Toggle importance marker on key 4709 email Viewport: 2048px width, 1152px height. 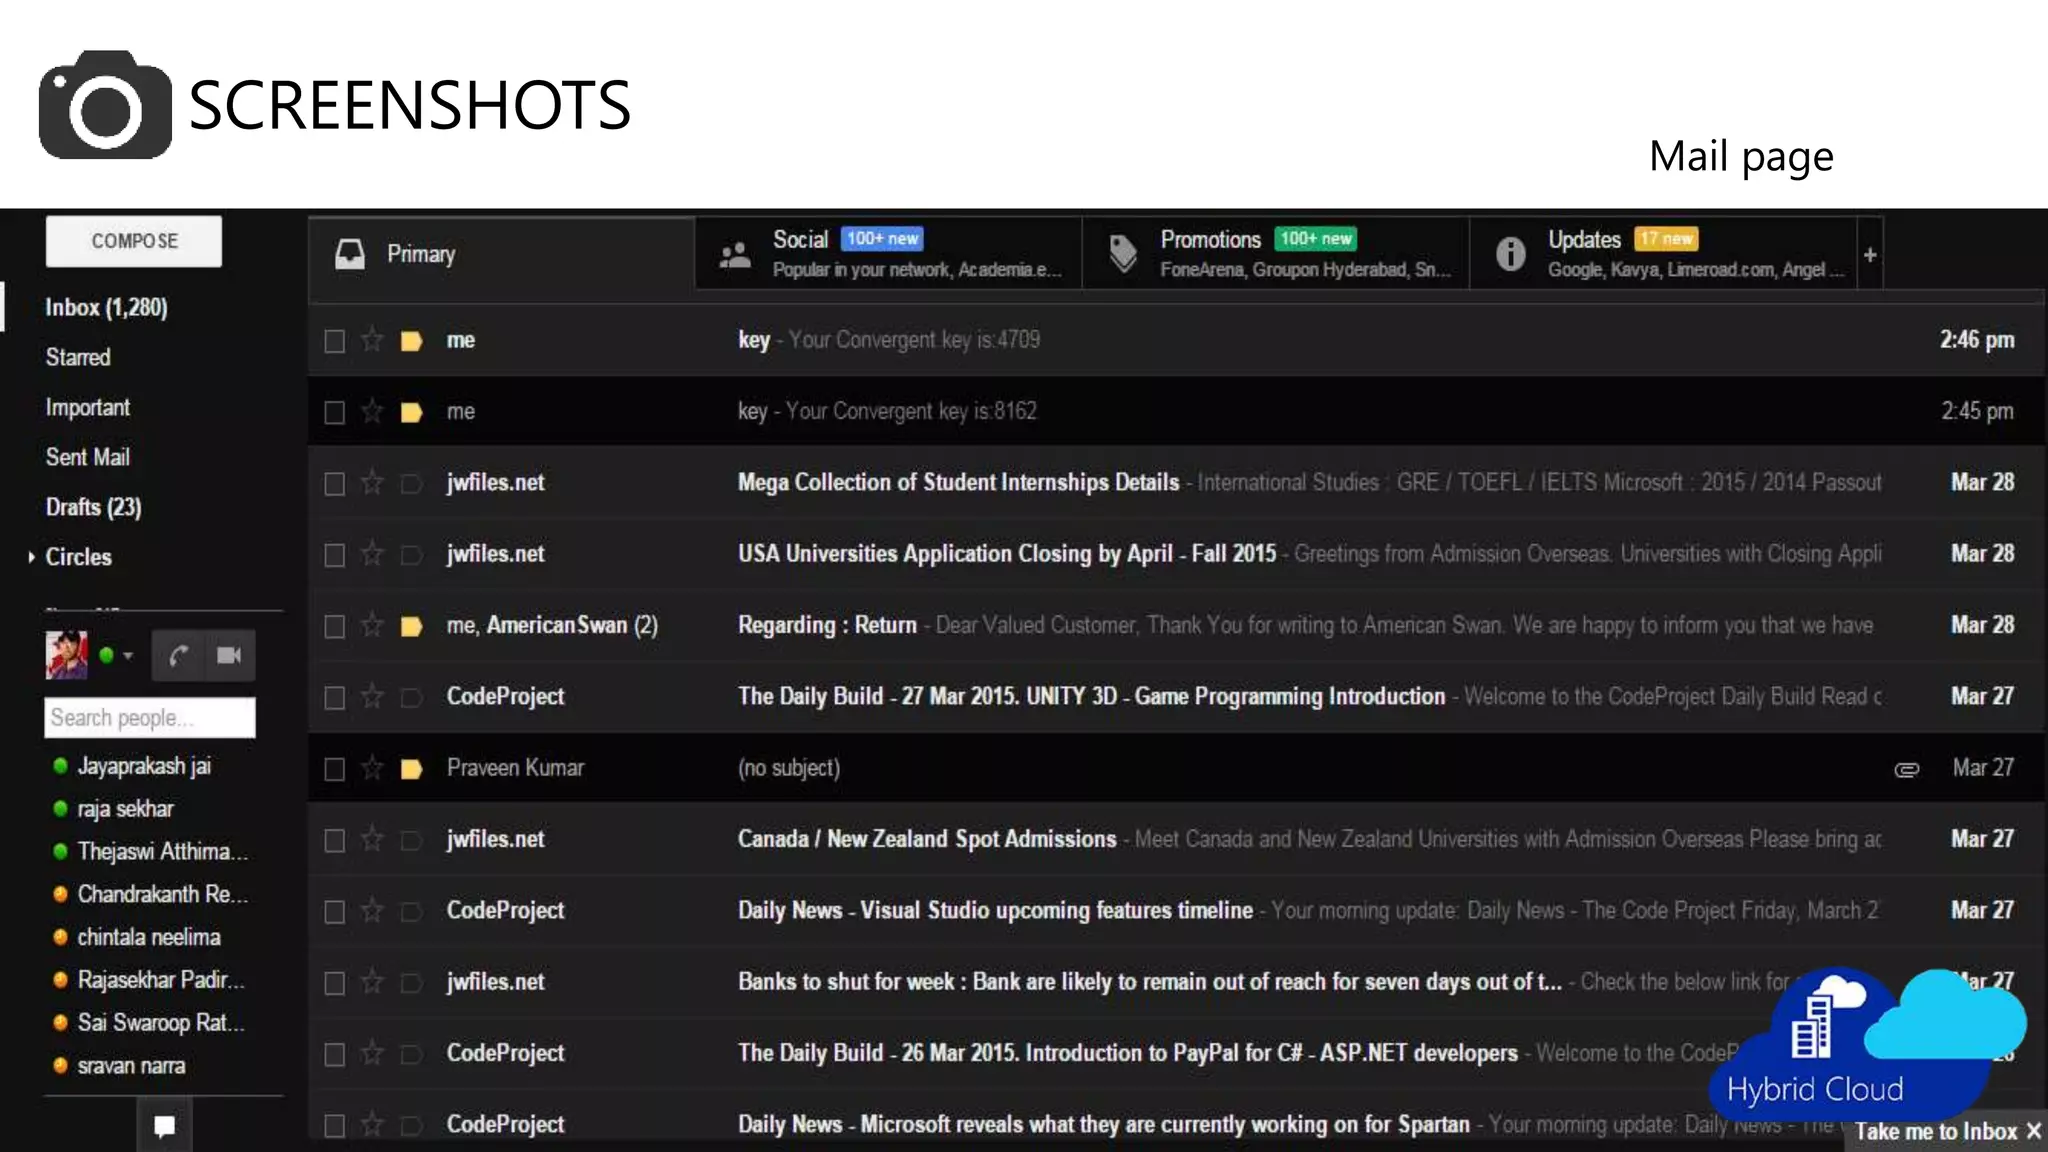(x=411, y=341)
